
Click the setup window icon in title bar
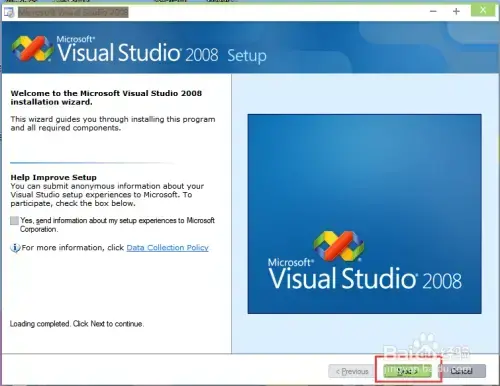[9, 12]
